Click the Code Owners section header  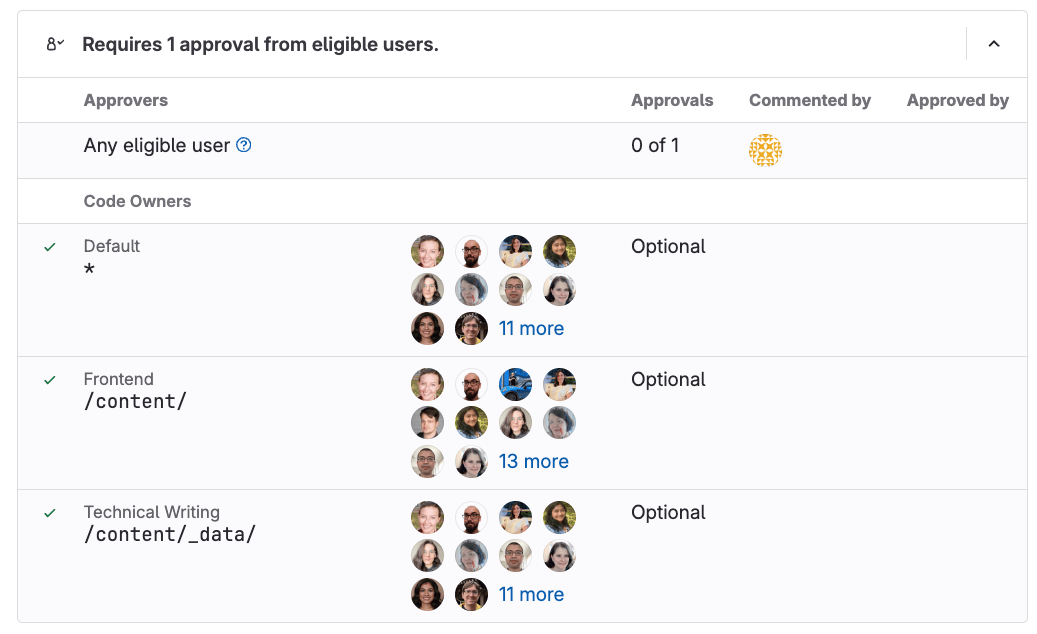[x=137, y=201]
